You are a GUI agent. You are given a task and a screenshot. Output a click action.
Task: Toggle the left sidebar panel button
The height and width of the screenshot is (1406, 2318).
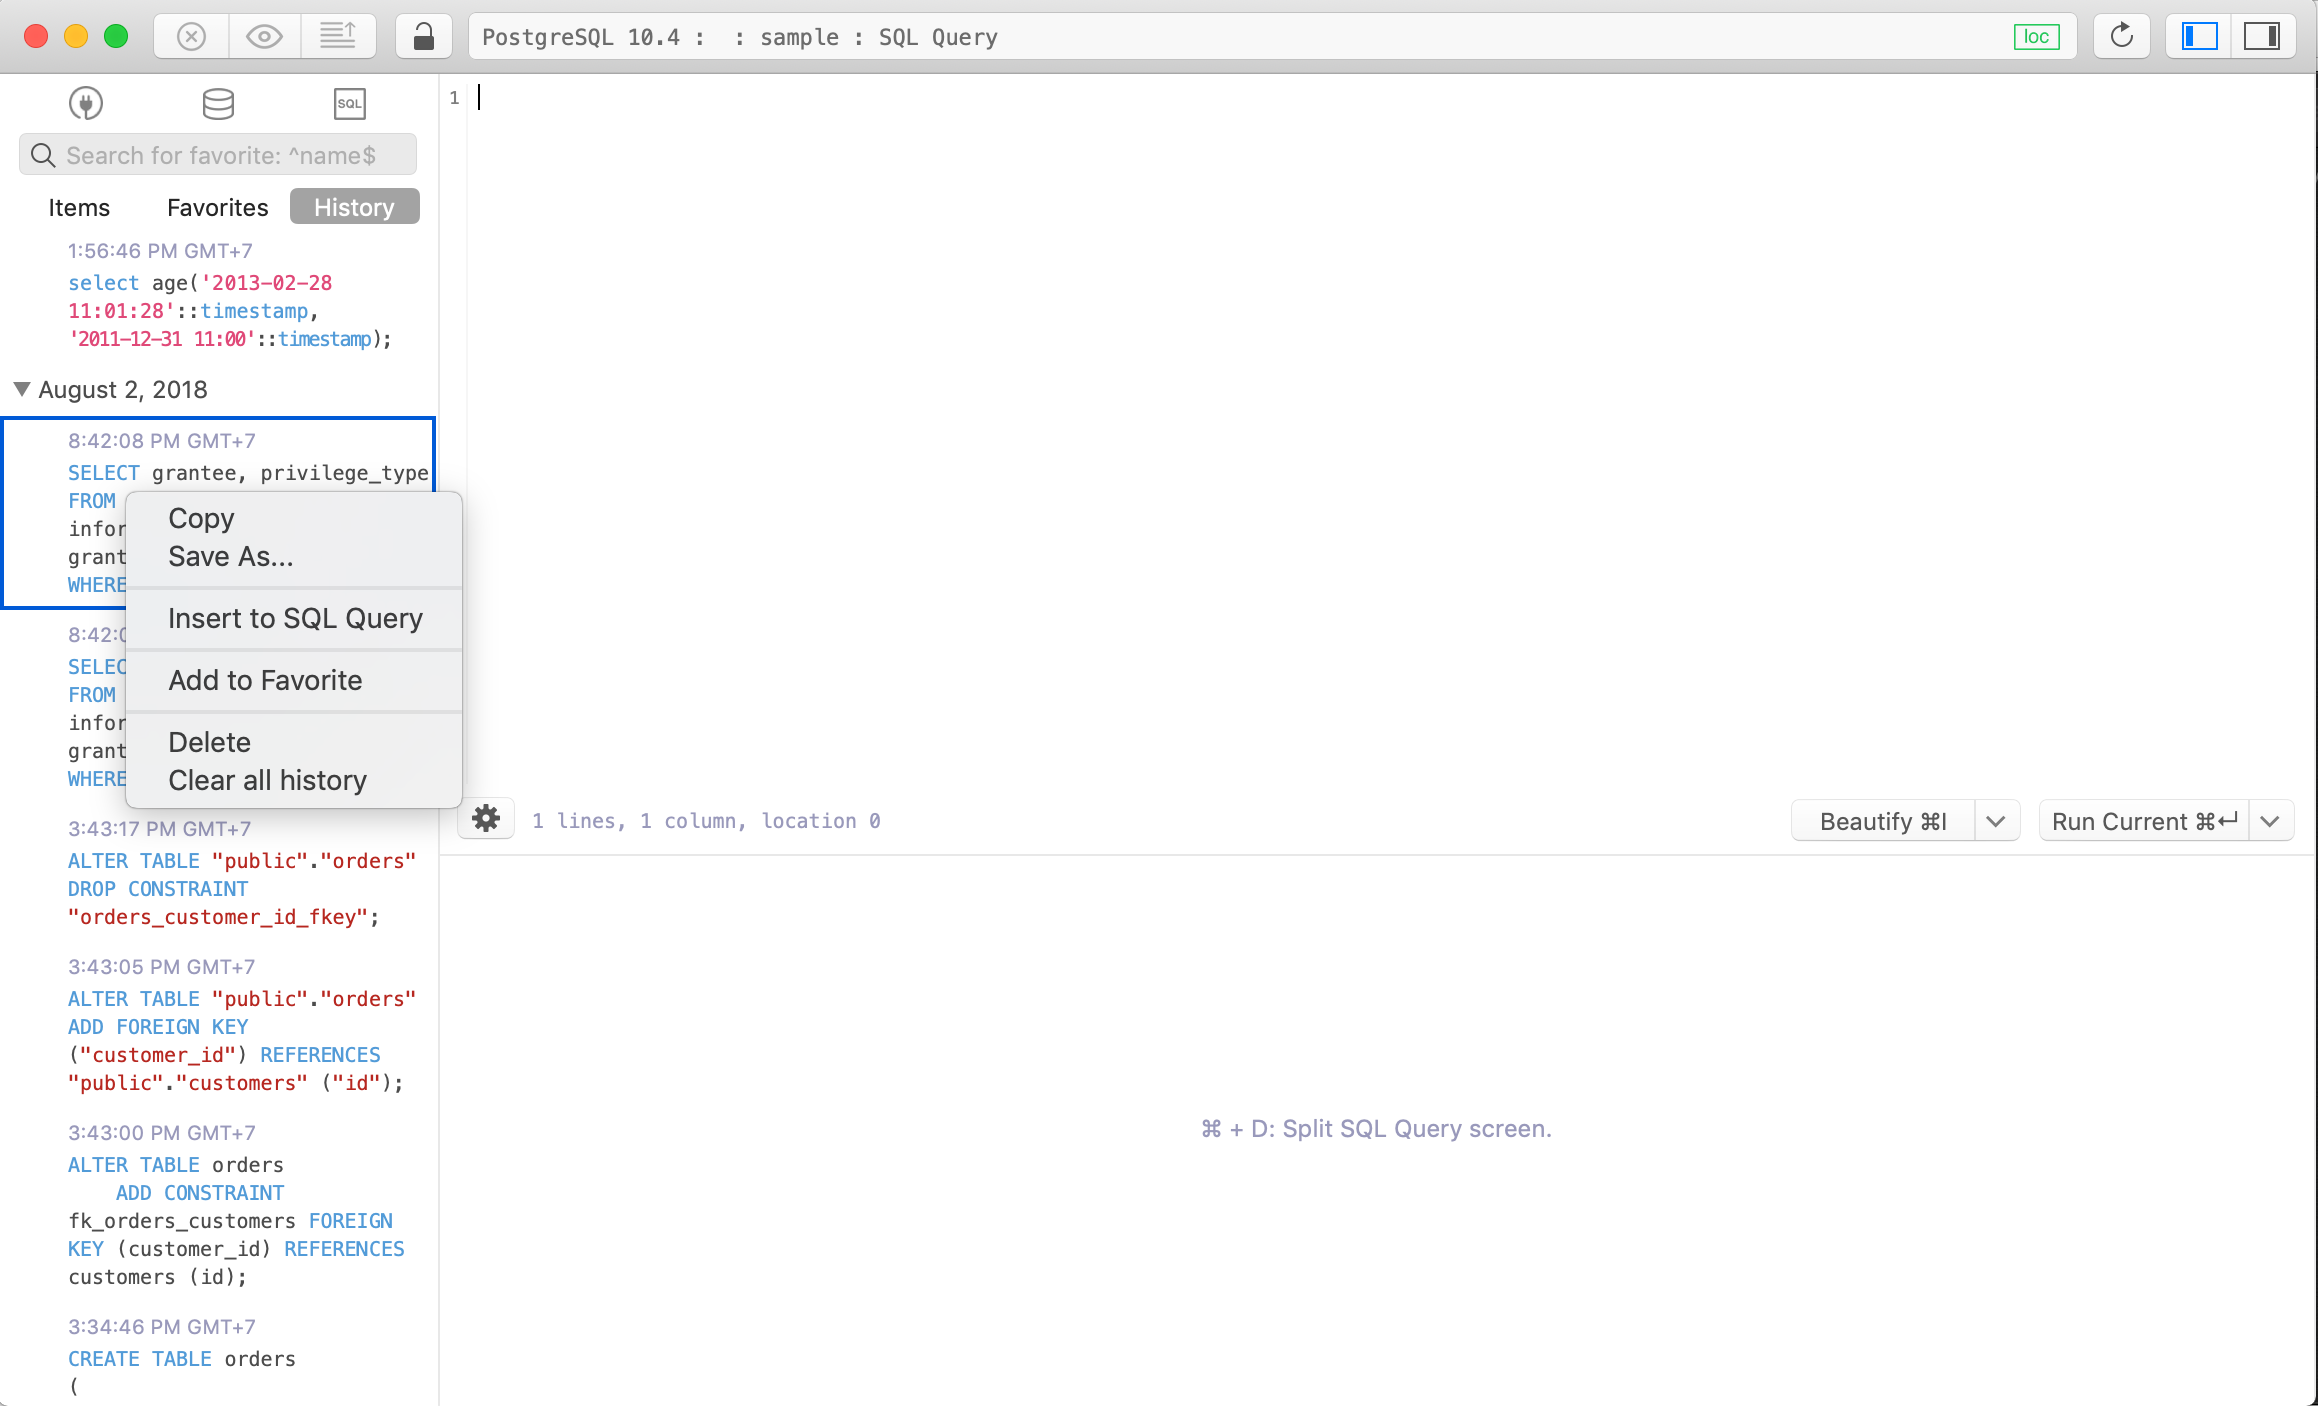click(2199, 37)
